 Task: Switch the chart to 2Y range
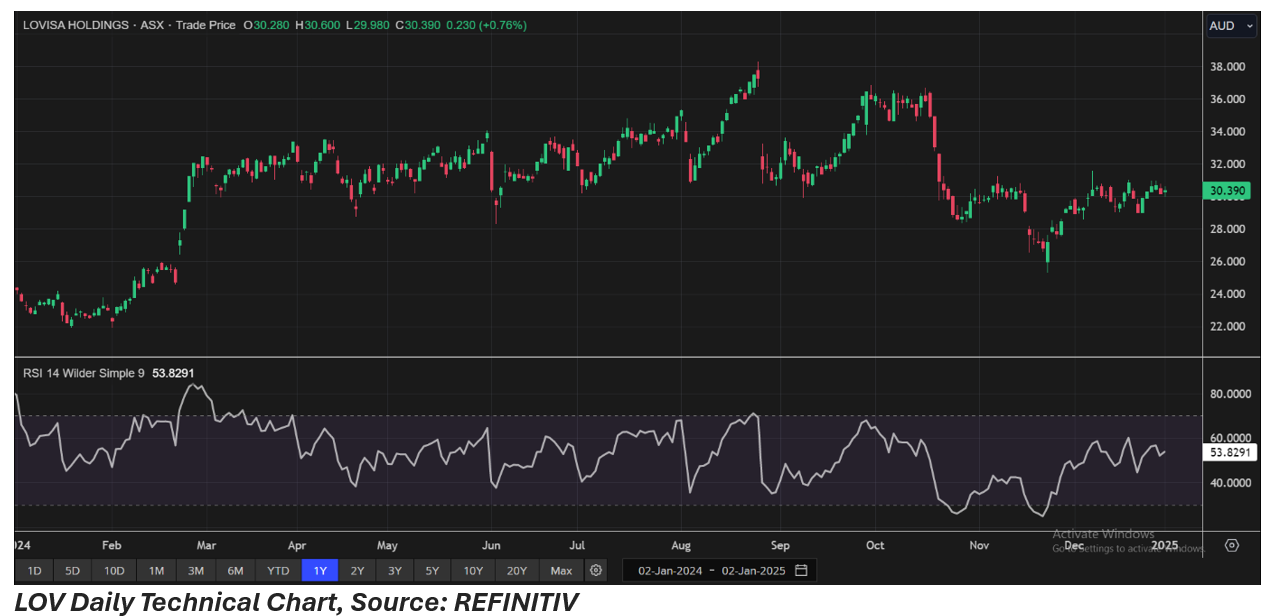click(x=357, y=571)
